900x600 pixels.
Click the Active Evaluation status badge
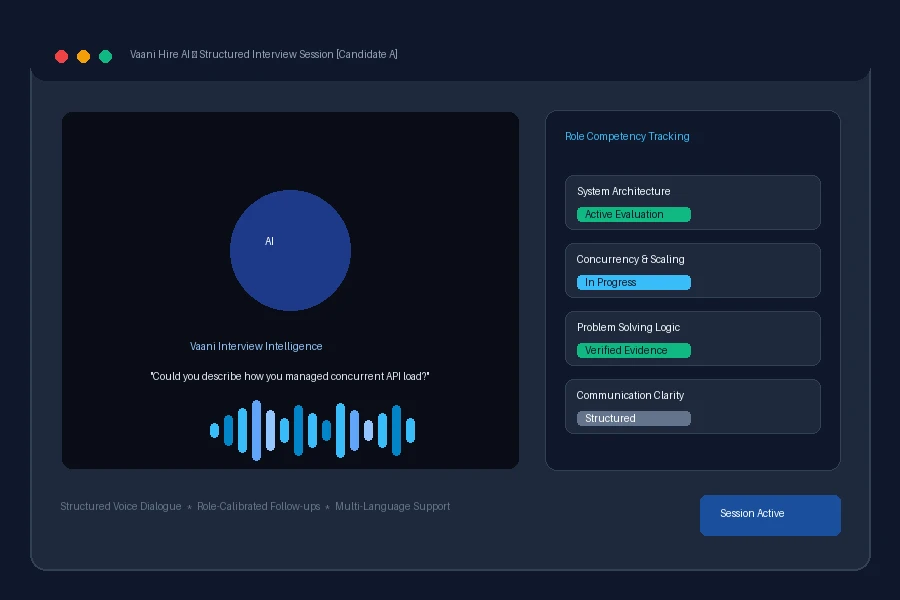coord(634,214)
